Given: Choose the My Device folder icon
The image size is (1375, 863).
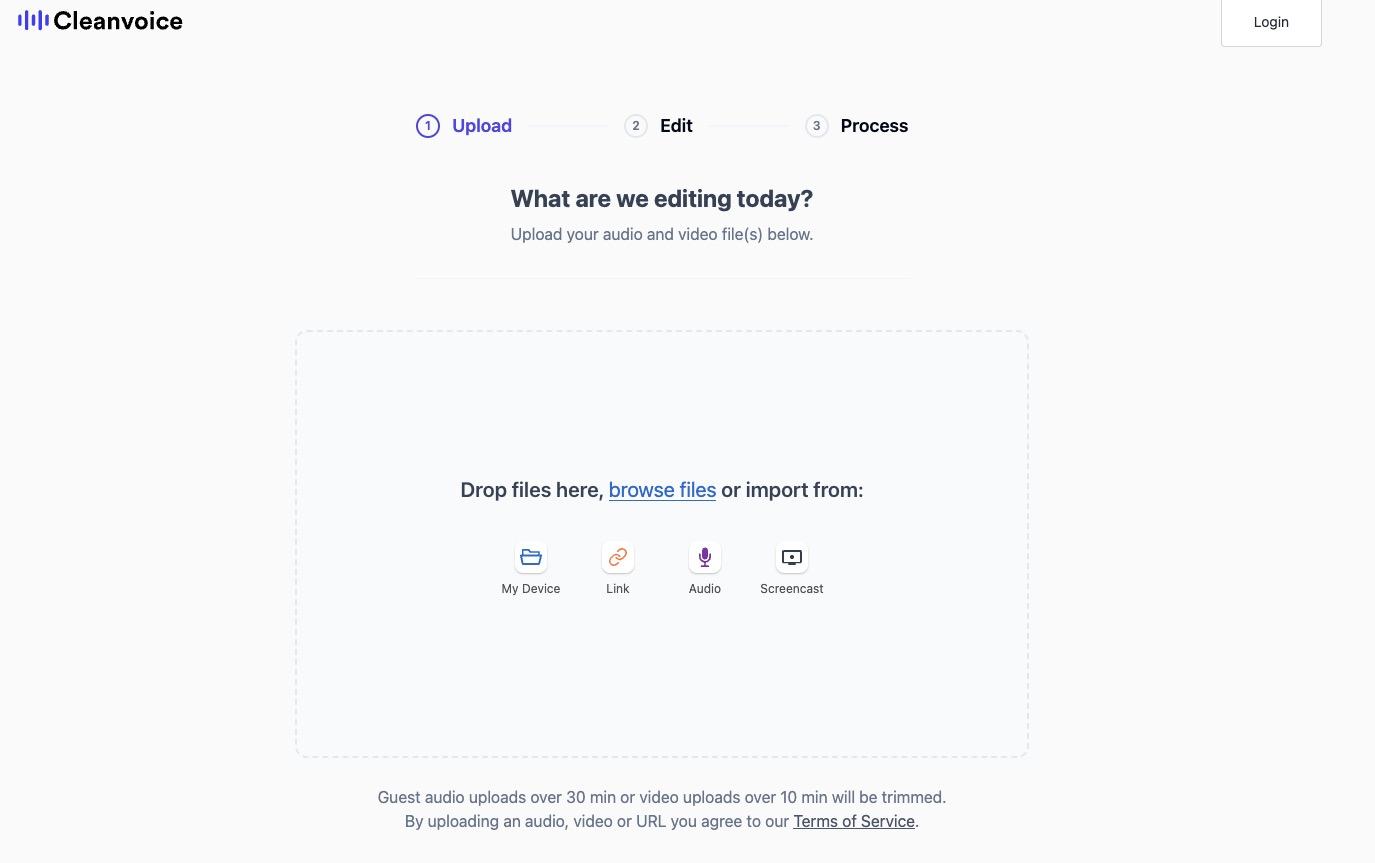Looking at the screenshot, I should 531,557.
